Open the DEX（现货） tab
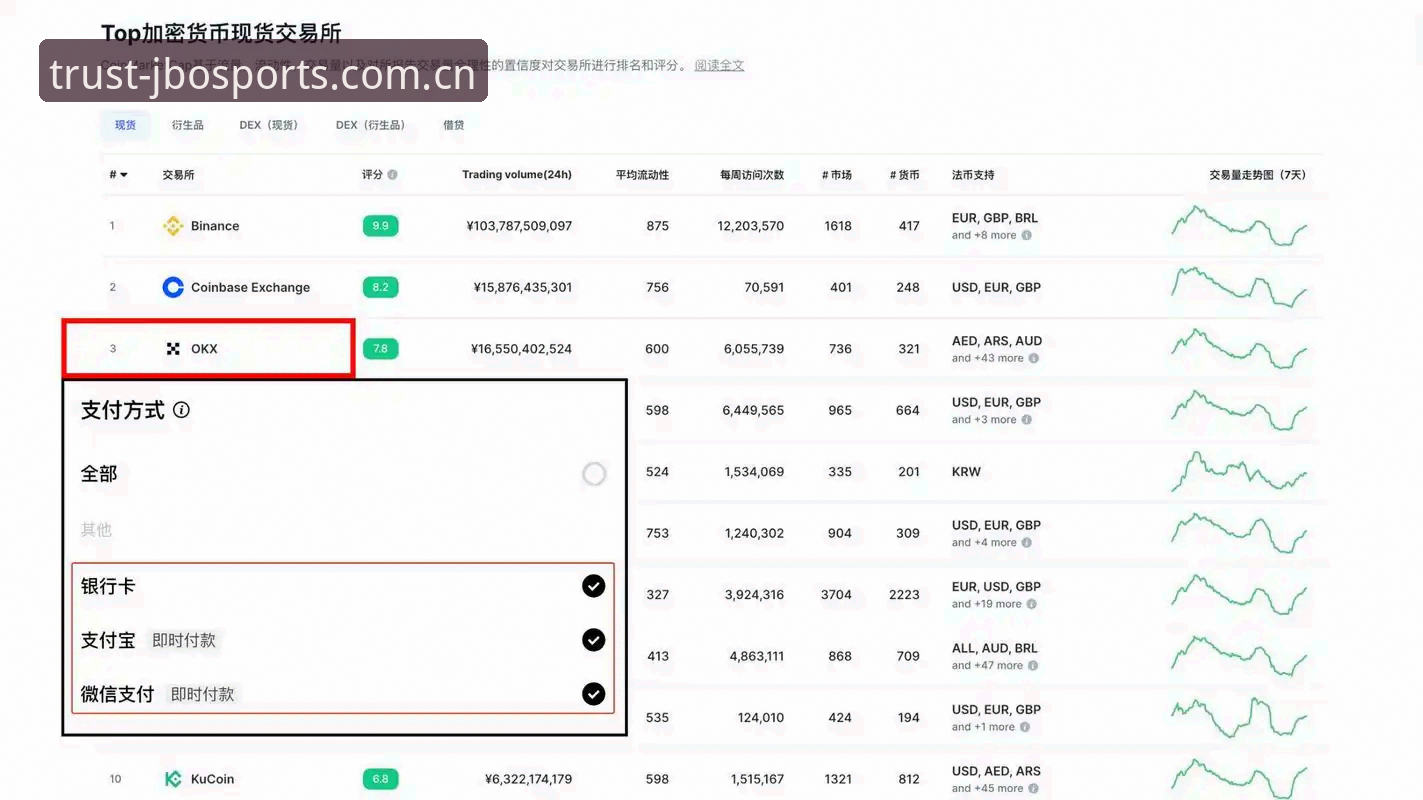Screen dimensions: 1423x800 [x=269, y=125]
